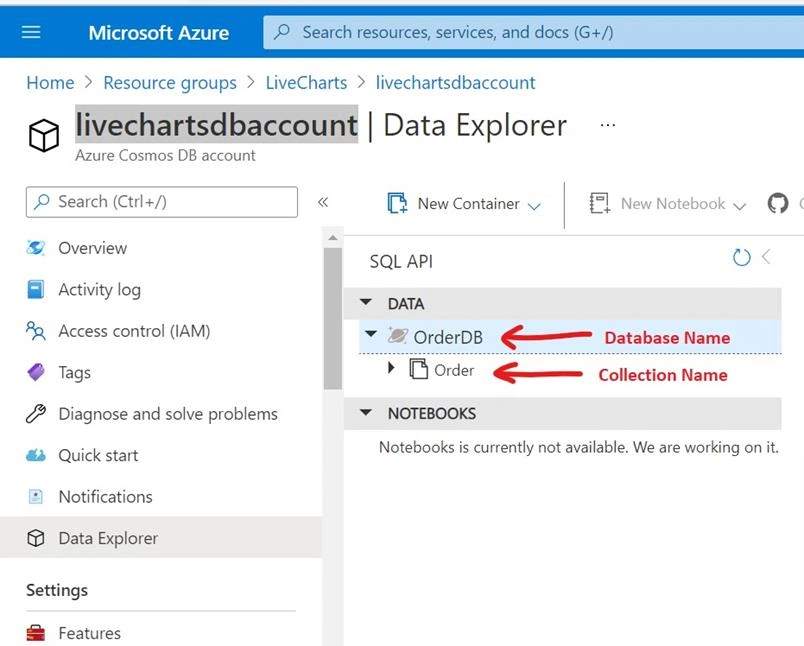
Task: Open Overview page
Action: [92, 248]
